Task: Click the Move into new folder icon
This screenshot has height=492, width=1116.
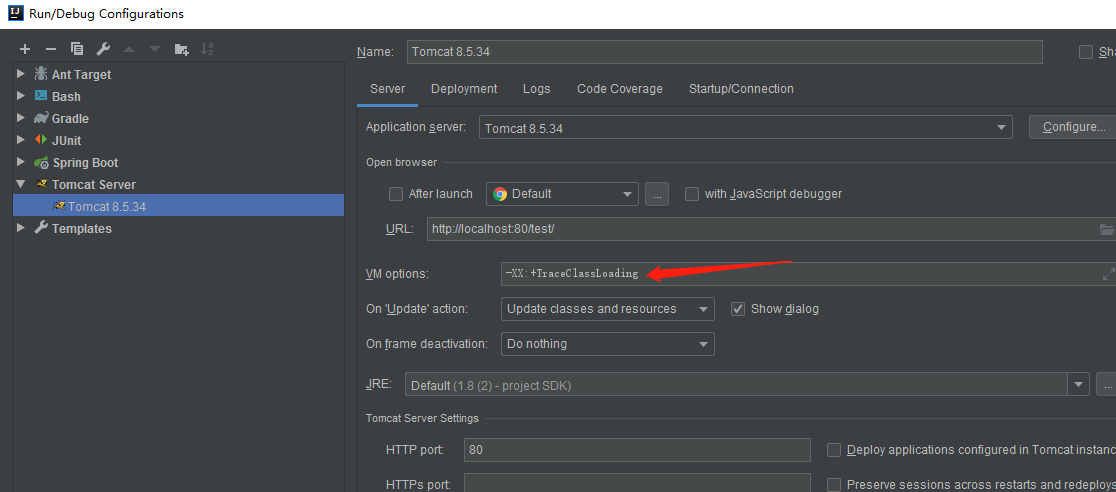Action: point(181,49)
